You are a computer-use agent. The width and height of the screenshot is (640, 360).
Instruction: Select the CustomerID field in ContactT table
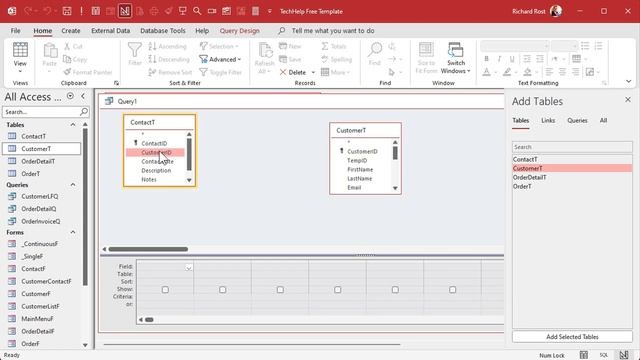(155, 152)
